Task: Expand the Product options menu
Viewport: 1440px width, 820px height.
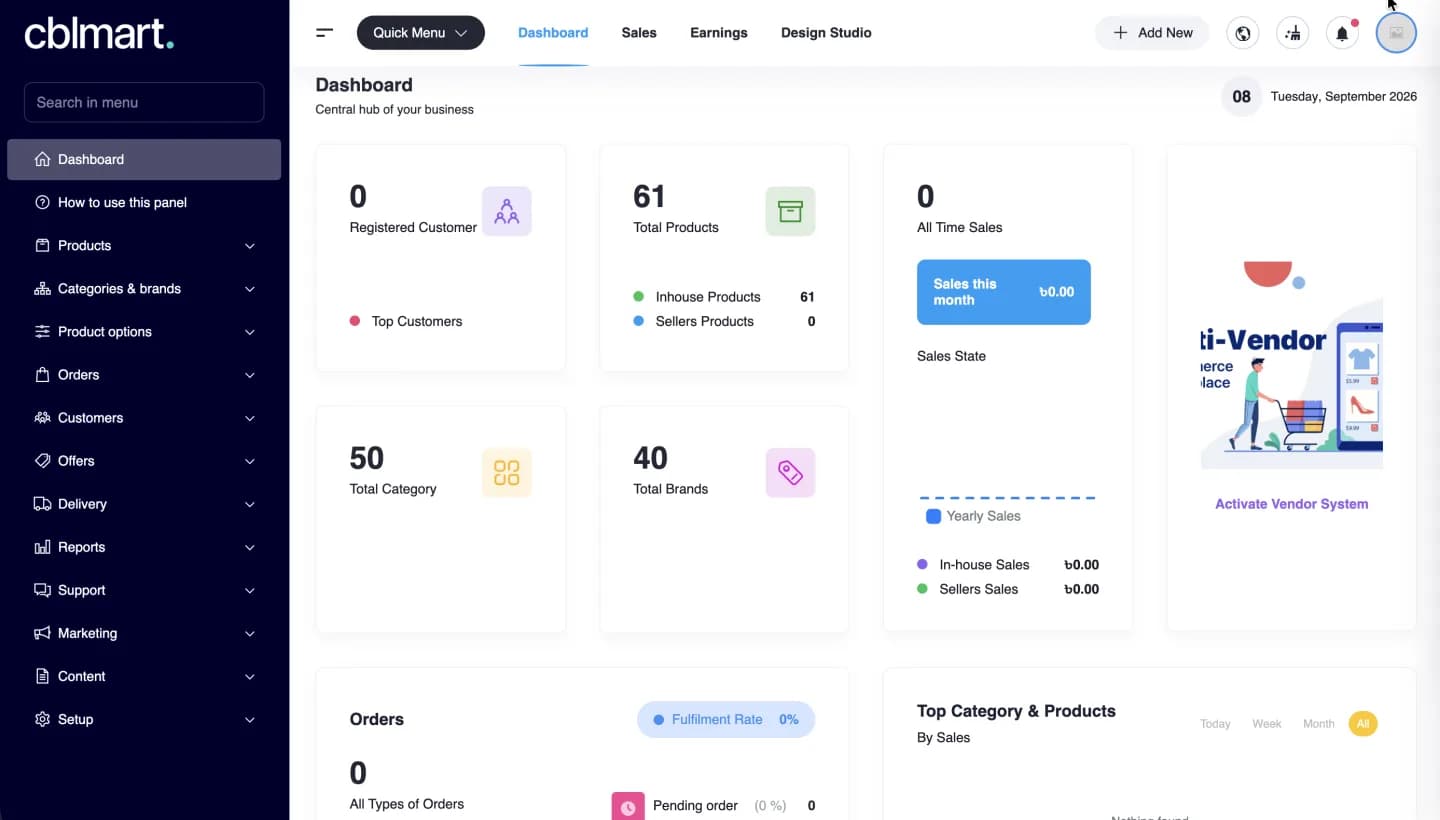Action: pos(144,332)
